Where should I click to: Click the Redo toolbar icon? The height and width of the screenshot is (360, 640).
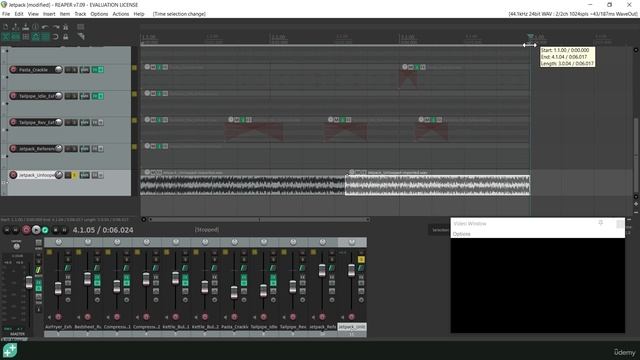coord(56,27)
